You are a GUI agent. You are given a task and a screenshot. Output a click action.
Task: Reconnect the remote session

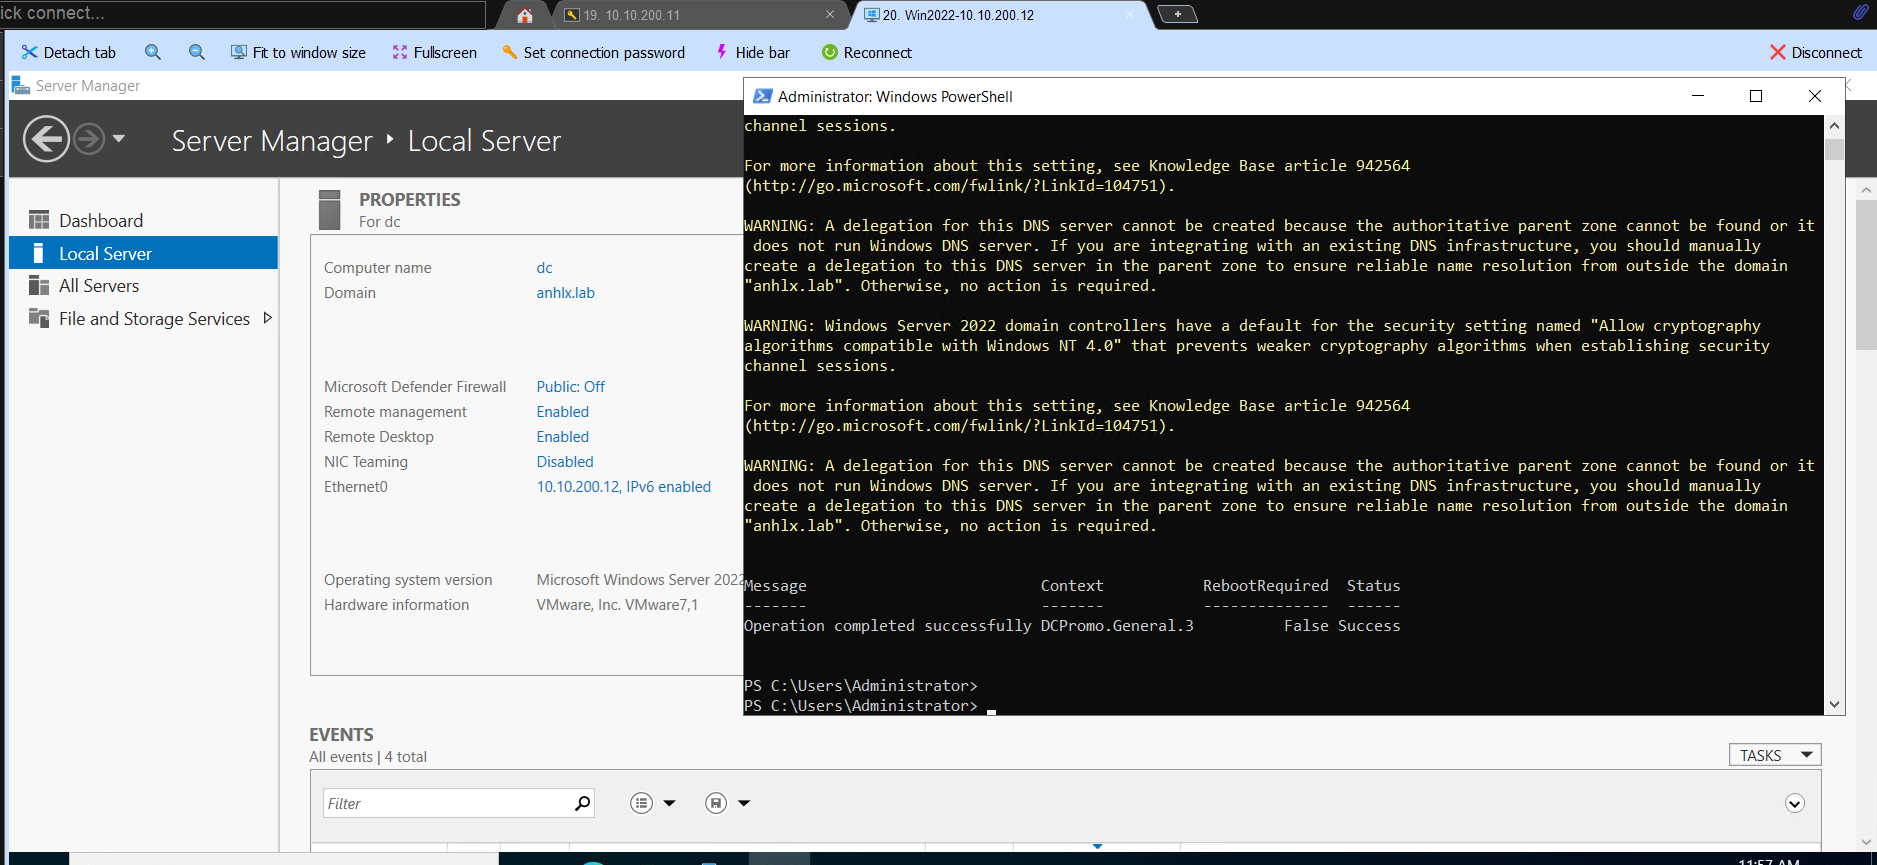pos(866,52)
